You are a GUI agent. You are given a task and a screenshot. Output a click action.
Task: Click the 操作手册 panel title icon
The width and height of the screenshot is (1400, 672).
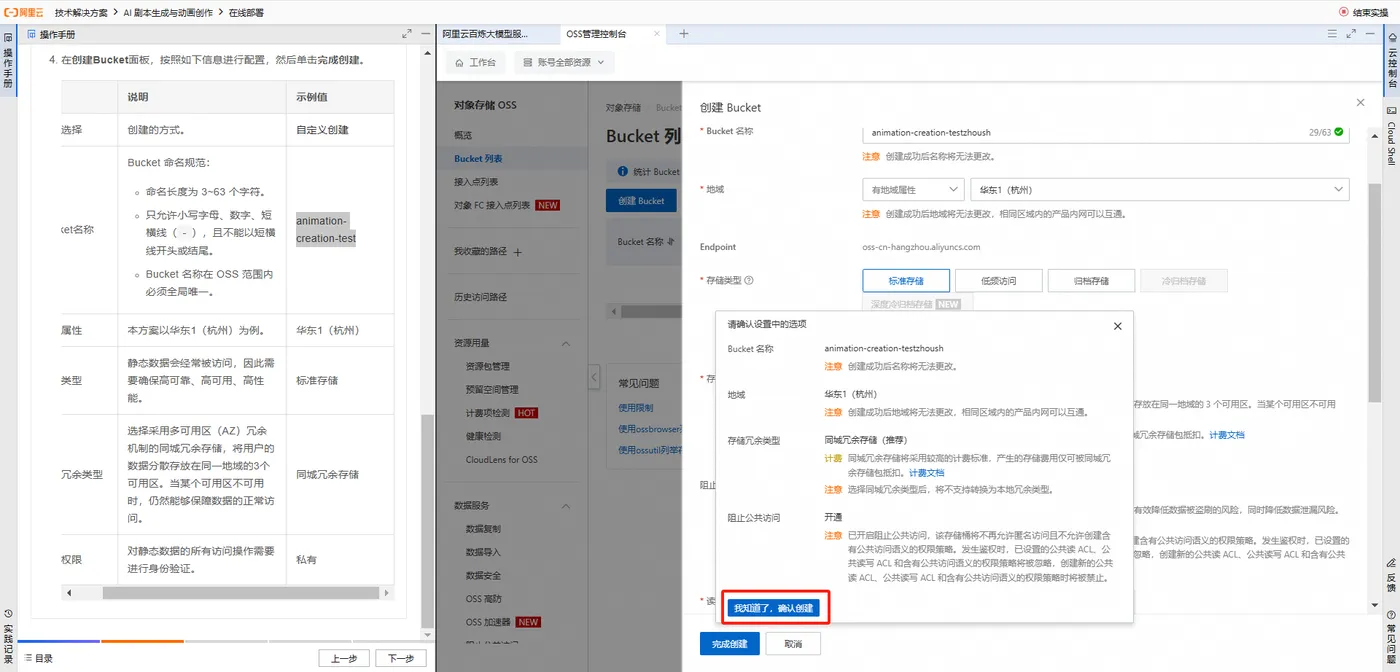pyautogui.click(x=31, y=34)
